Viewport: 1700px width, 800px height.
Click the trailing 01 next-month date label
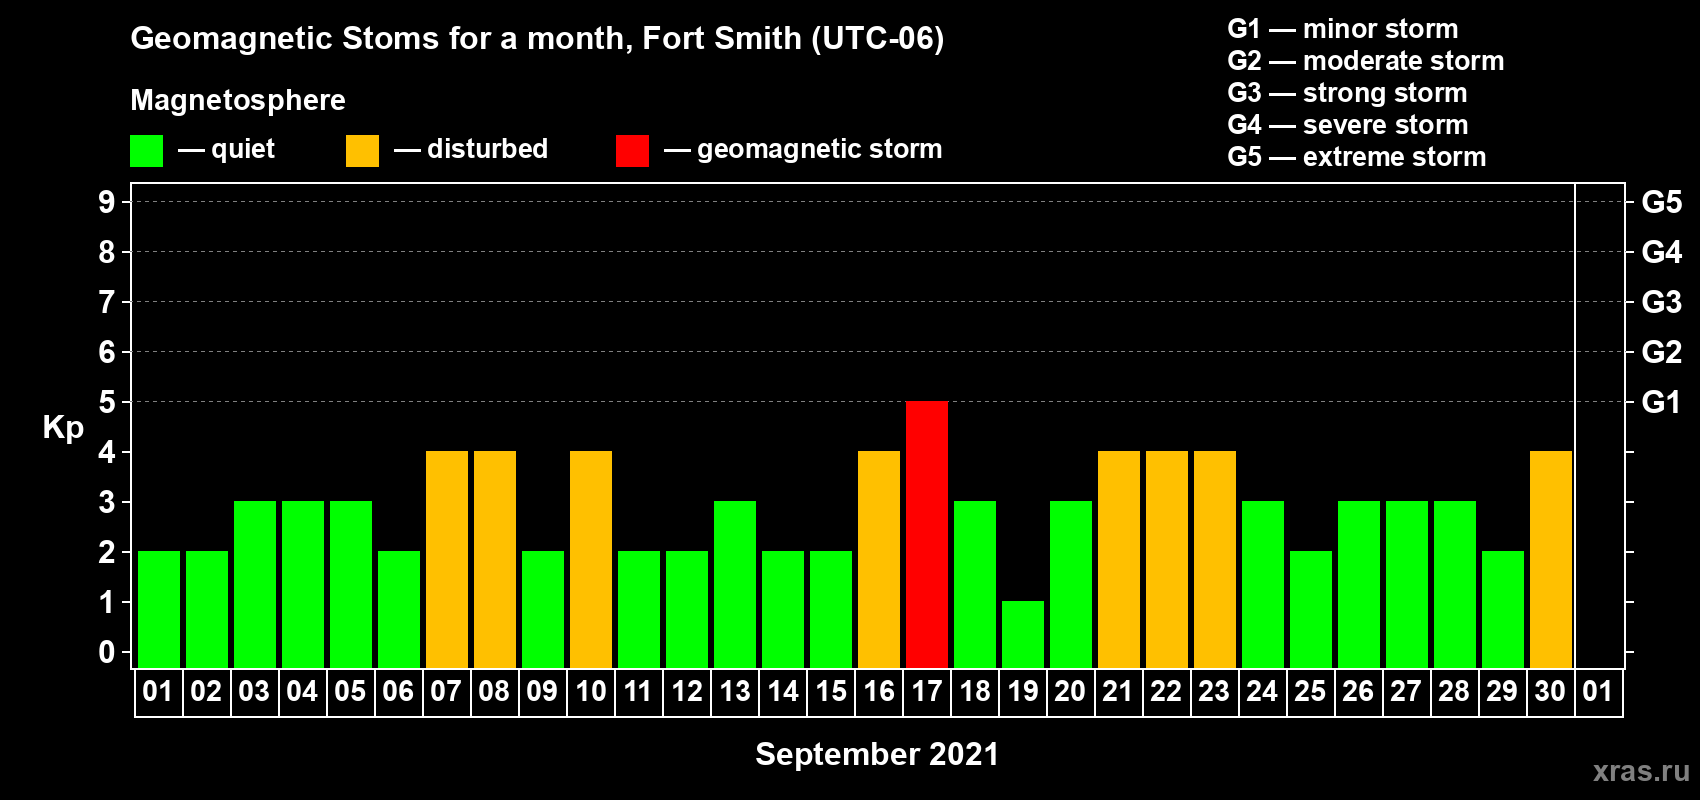[1598, 692]
